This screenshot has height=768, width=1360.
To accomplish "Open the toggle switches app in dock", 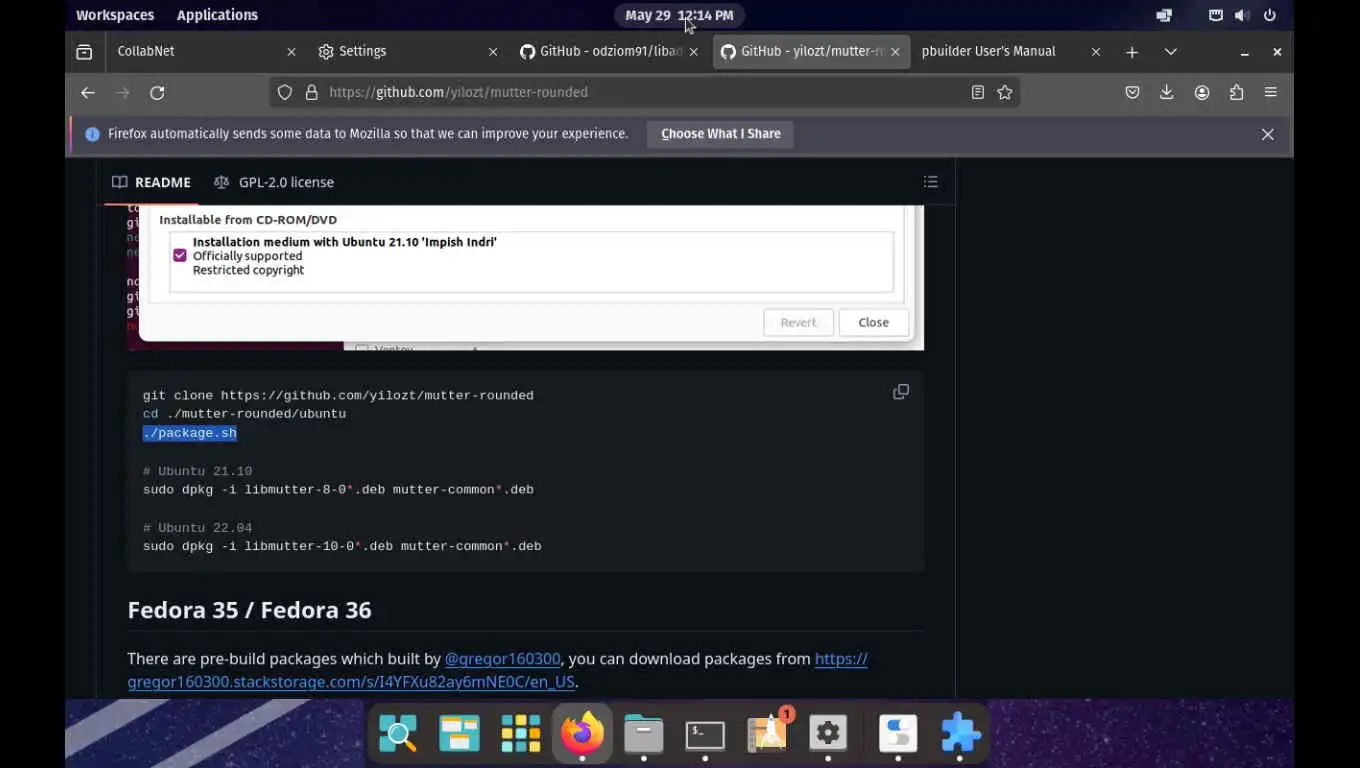I will click(x=898, y=734).
